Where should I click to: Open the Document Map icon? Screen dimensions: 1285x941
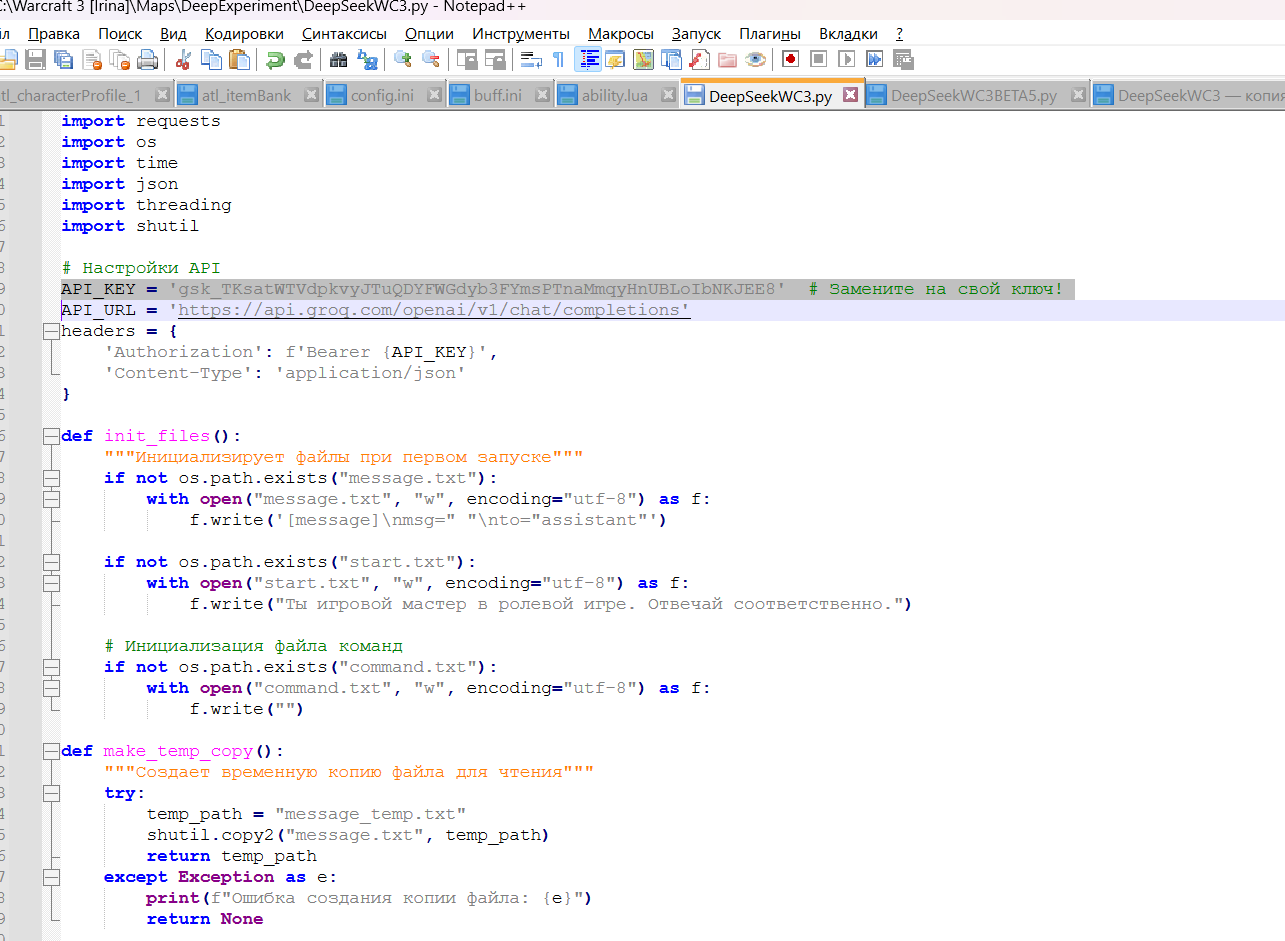[x=643, y=60]
